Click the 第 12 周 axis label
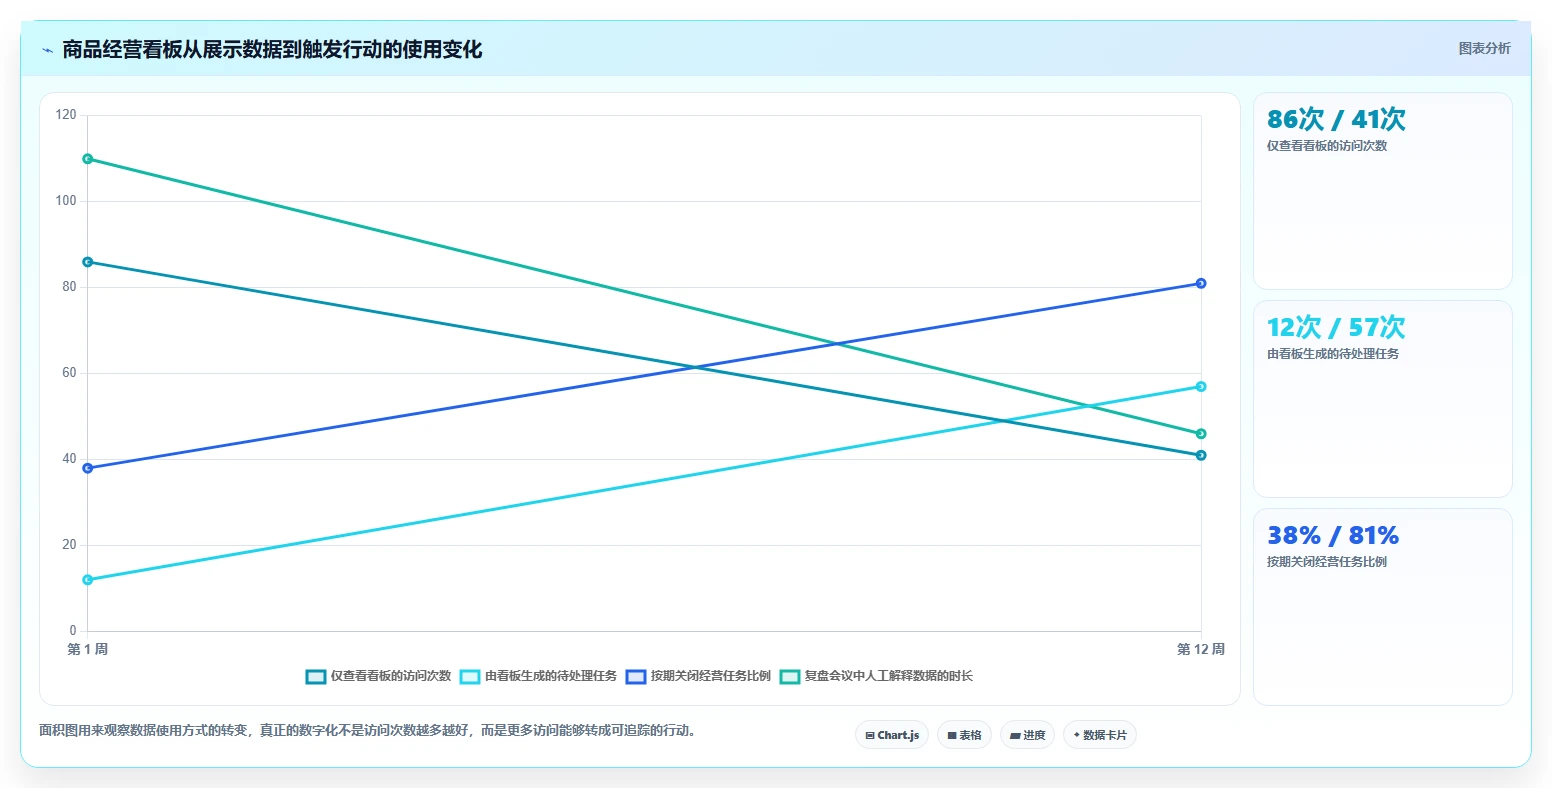This screenshot has width=1552, height=788. click(x=1201, y=650)
